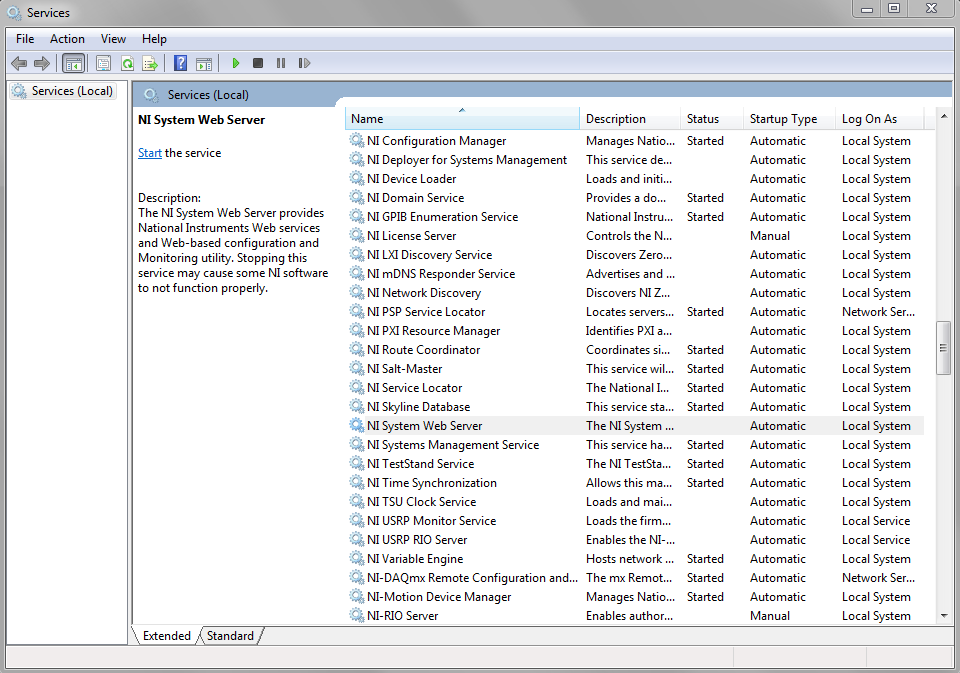Image resolution: width=960 pixels, height=673 pixels.
Task: Switch to the Standard tab
Action: click(230, 636)
